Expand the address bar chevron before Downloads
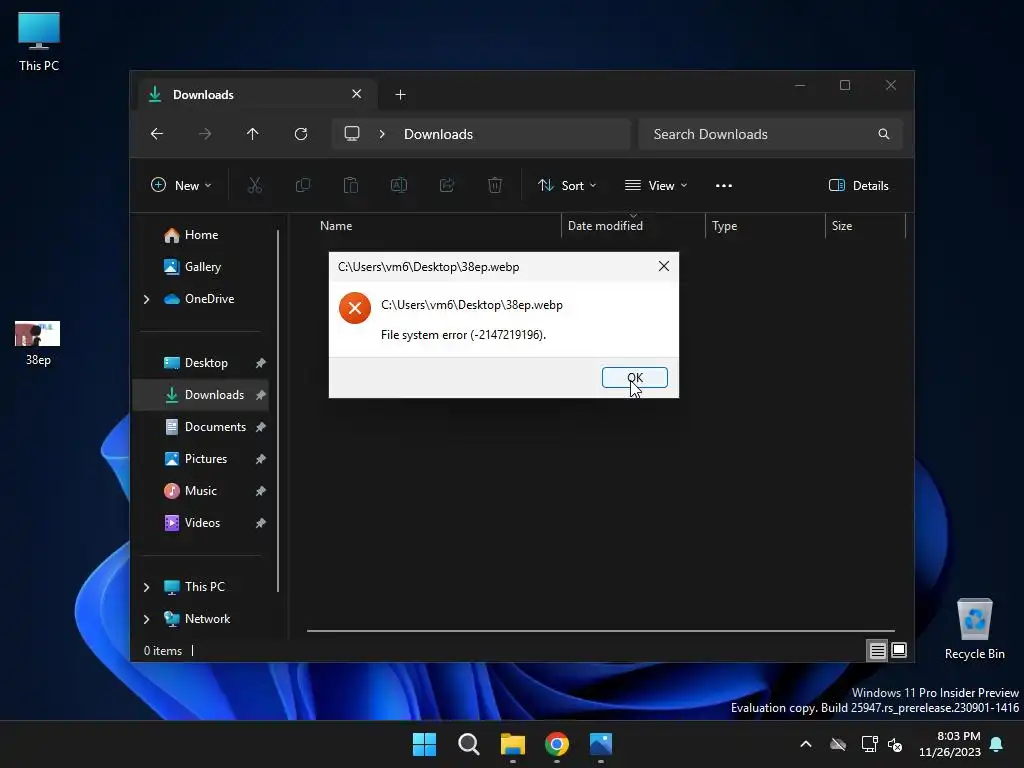The image size is (1024, 768). click(382, 134)
